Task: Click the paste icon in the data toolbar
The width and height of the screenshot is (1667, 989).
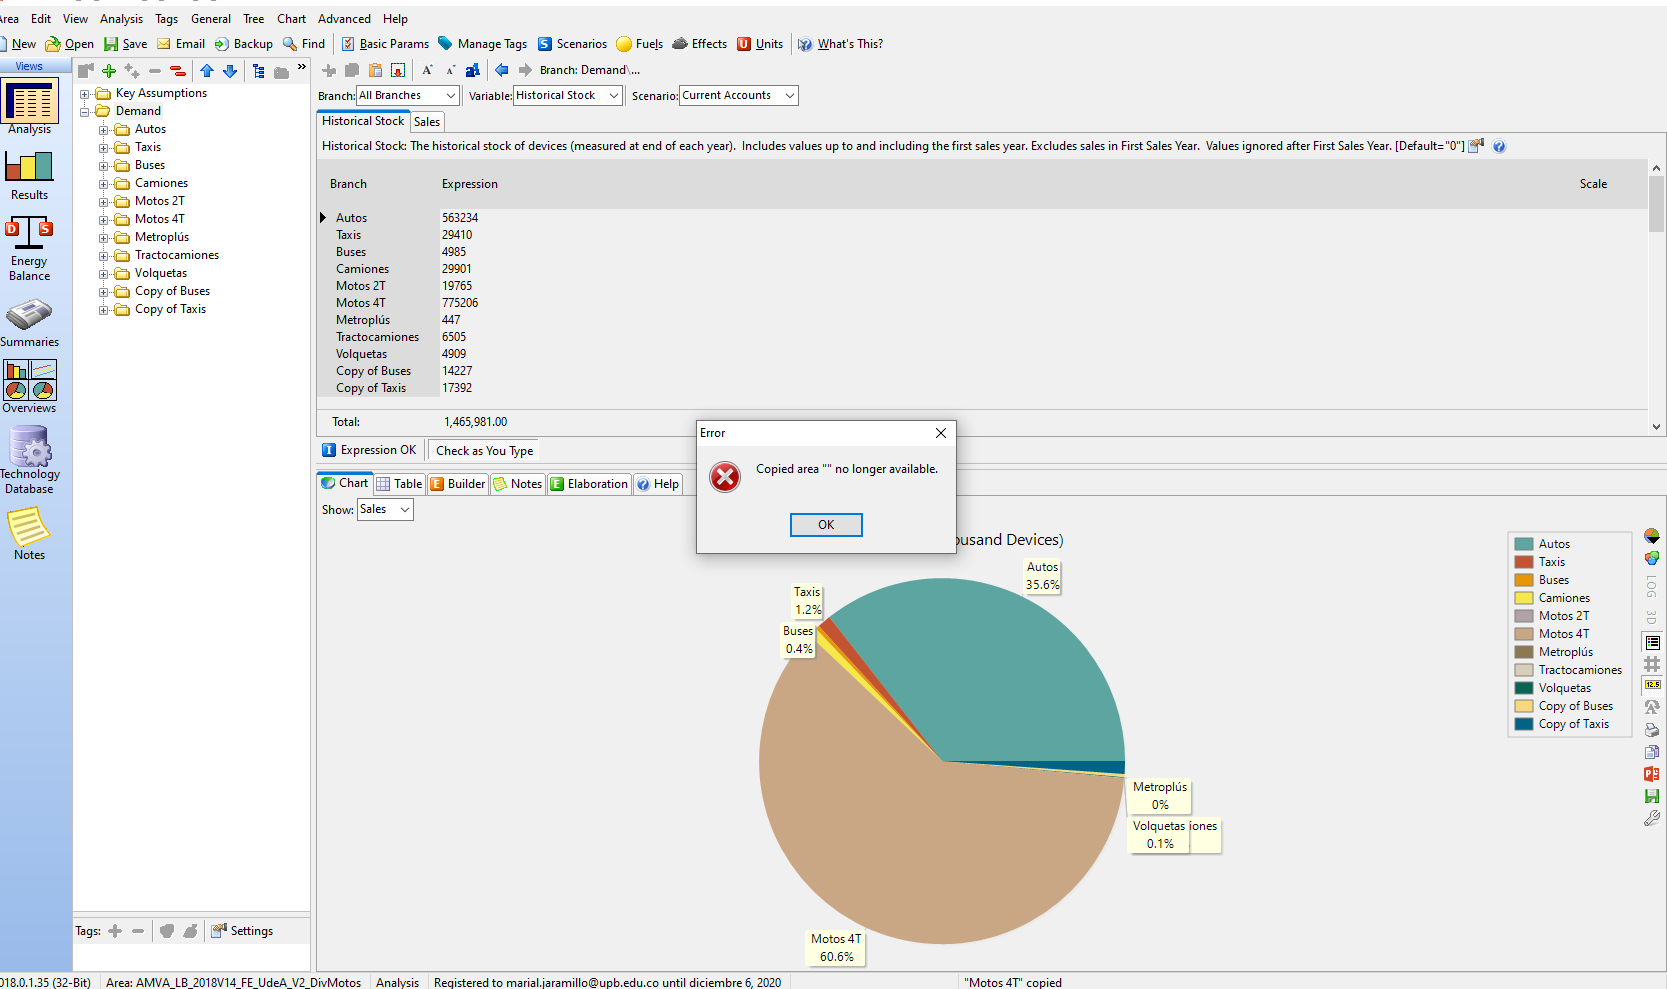Action: pyautogui.click(x=375, y=70)
